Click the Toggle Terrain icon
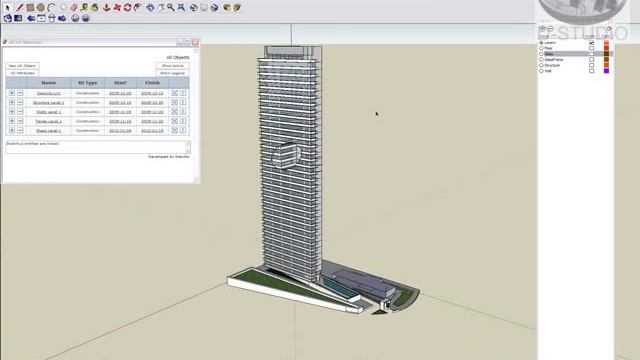Viewport: 640px width, 360px height. click(x=204, y=7)
